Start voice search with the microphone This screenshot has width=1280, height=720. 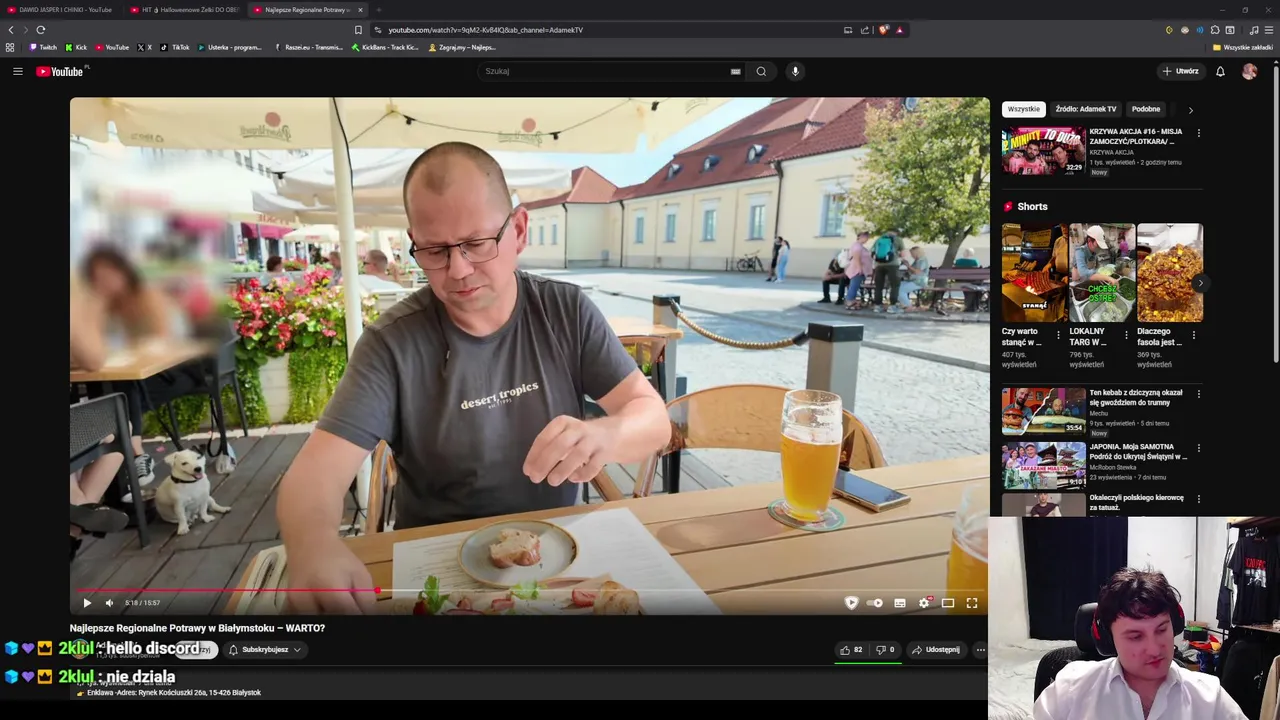point(795,71)
